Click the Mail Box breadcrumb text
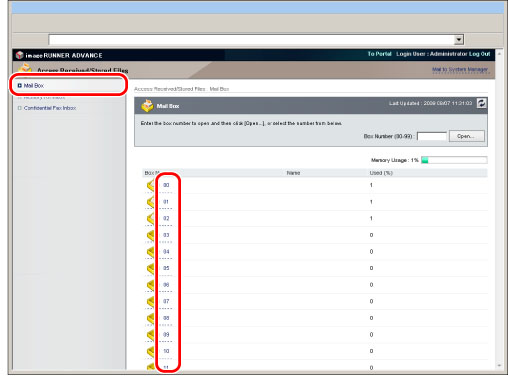This screenshot has height=382, width=508. pyautogui.click(x=219, y=89)
